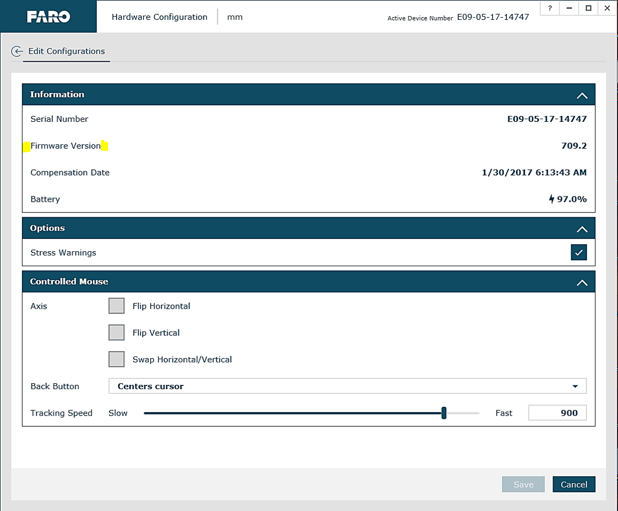Enable the Flip Horizontal checkbox
Image resolution: width=618 pixels, height=511 pixels.
pos(116,306)
